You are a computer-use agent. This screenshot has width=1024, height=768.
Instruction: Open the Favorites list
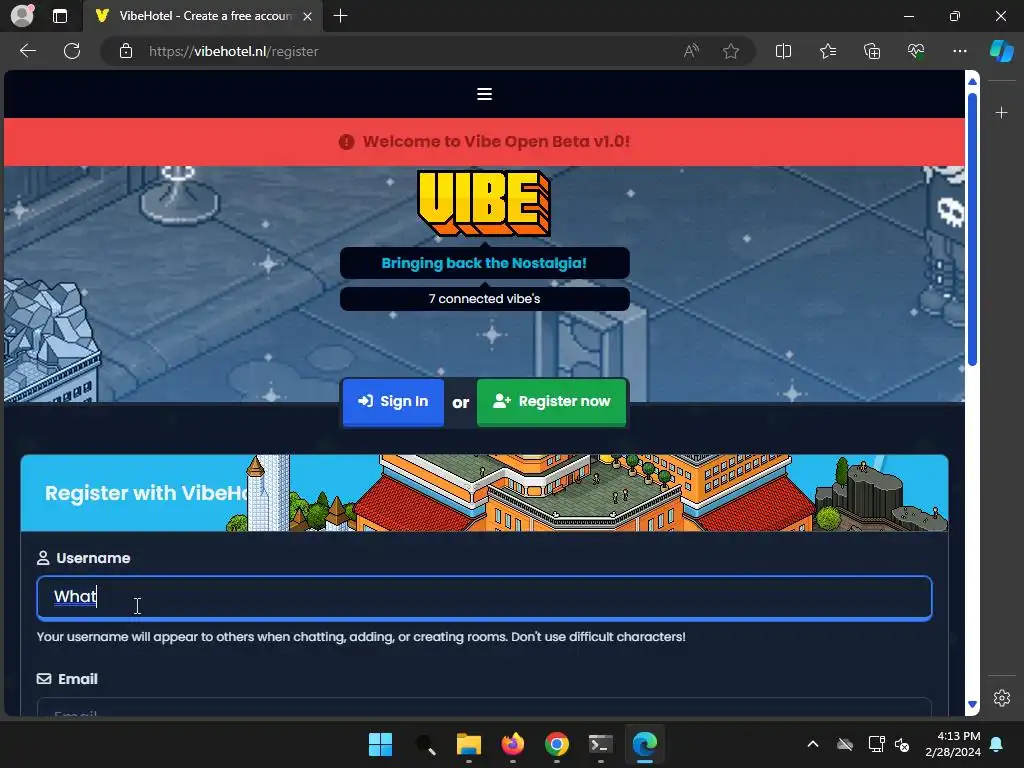click(x=827, y=51)
